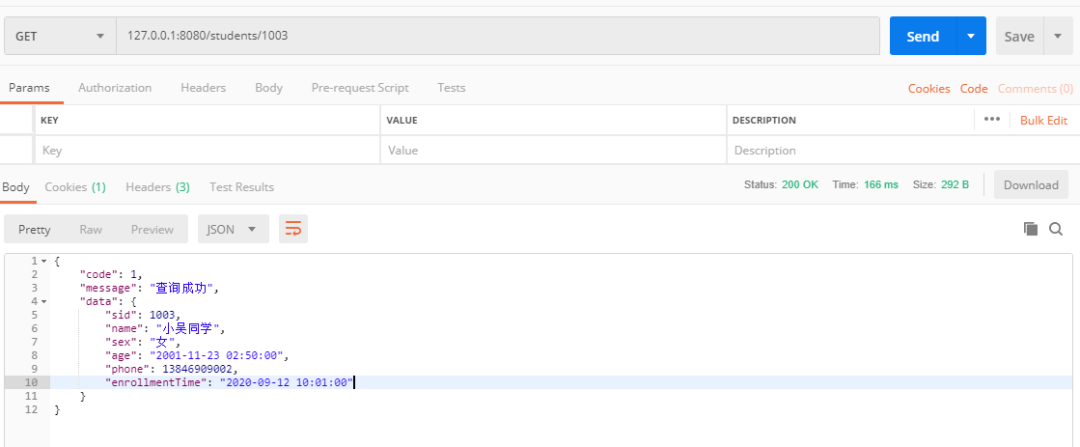Viewport: 1080px width, 447px height.
Task: Send the request
Action: 923,36
